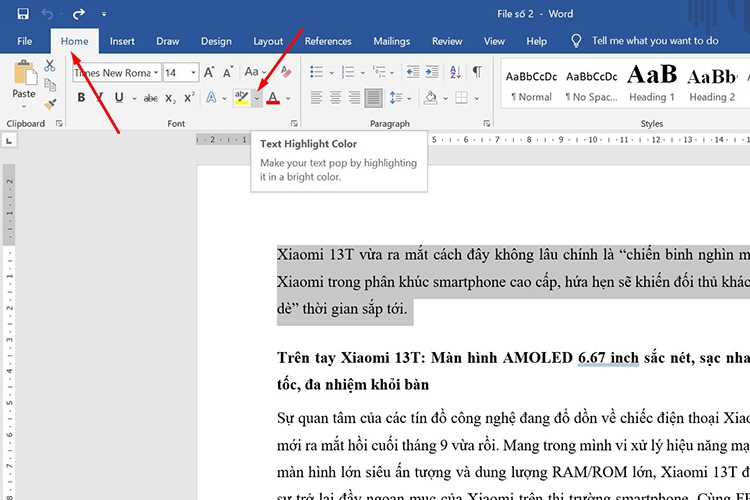Toggle Subscript formatting
The image size is (750, 500).
[x=170, y=98]
